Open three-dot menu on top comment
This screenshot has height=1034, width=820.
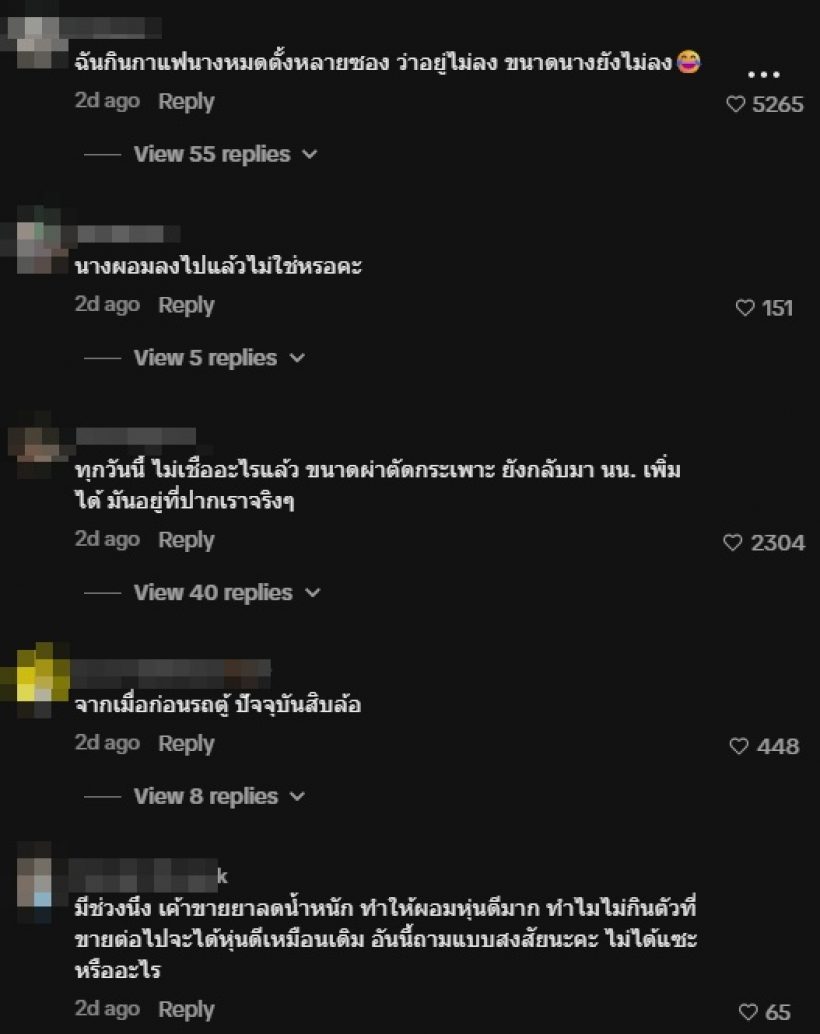(x=764, y=75)
